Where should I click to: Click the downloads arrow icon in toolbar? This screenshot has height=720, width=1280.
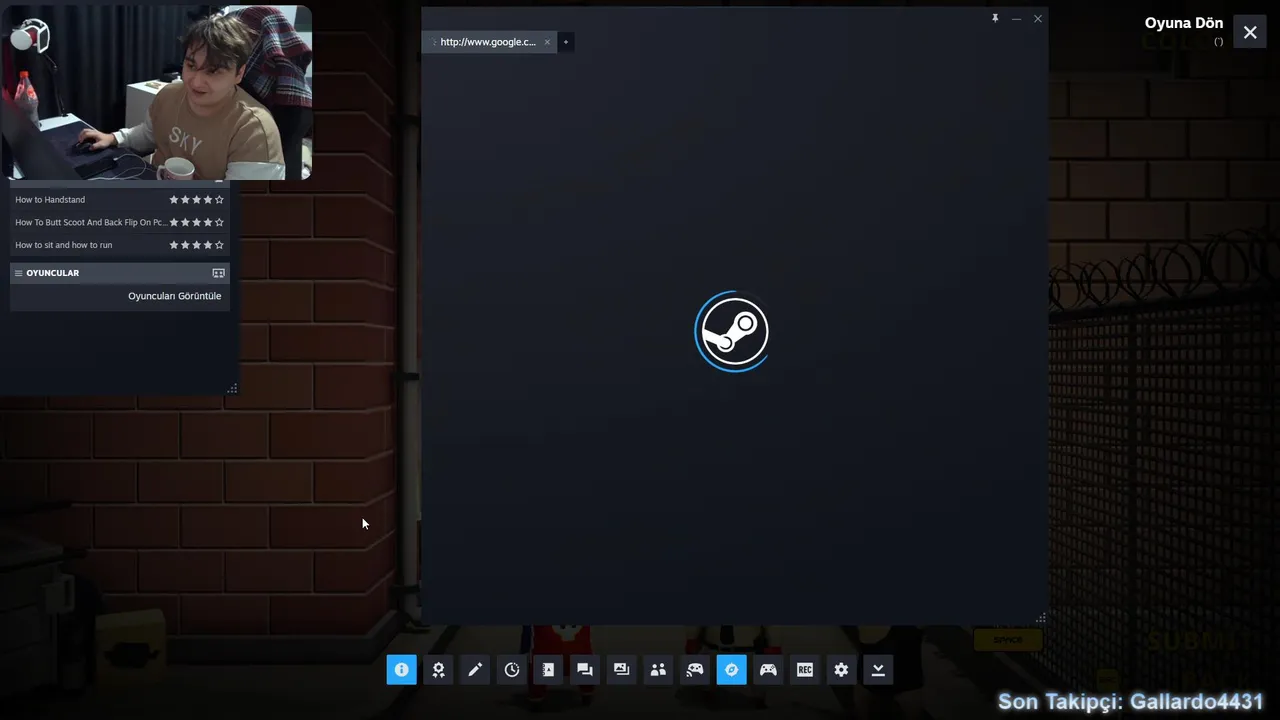click(x=878, y=670)
